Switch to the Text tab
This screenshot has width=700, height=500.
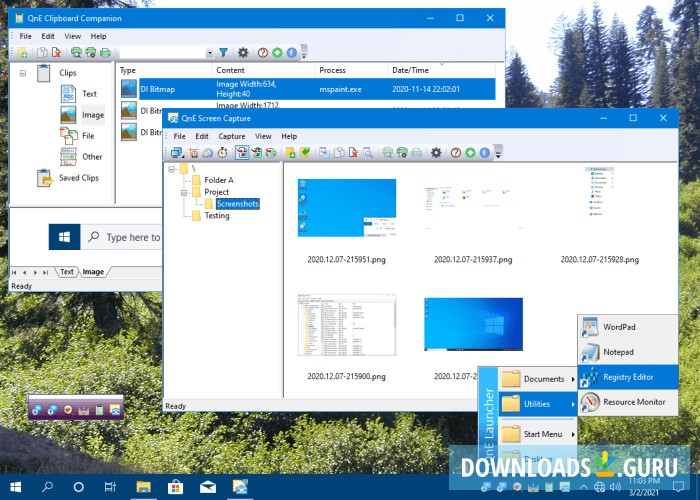pos(67,271)
